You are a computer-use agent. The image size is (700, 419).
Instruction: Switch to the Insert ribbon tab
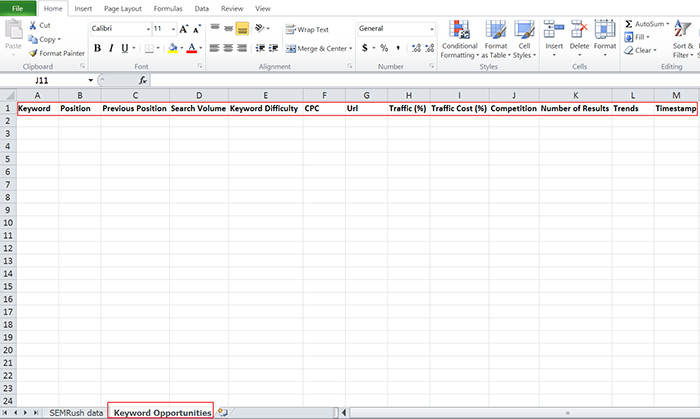coord(83,8)
